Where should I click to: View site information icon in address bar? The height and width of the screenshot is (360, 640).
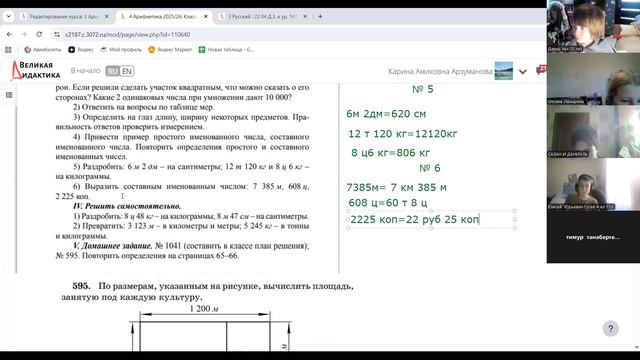coord(57,35)
